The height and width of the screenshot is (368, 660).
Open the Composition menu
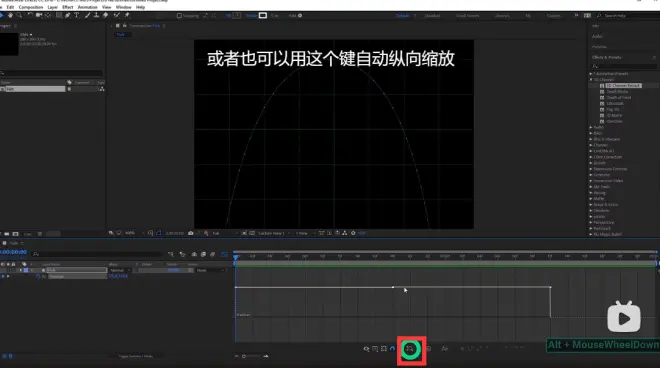tap(31, 7)
